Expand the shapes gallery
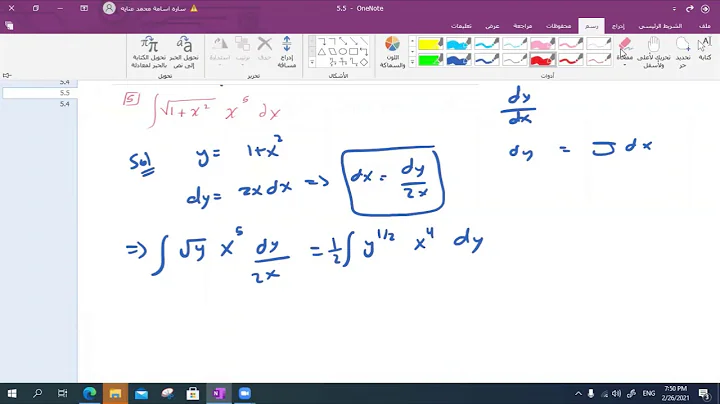 tap(312, 62)
